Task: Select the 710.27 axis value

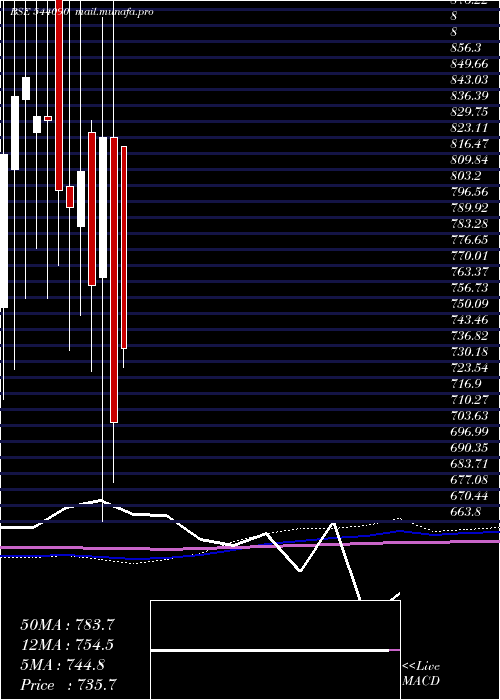Action: (469, 400)
